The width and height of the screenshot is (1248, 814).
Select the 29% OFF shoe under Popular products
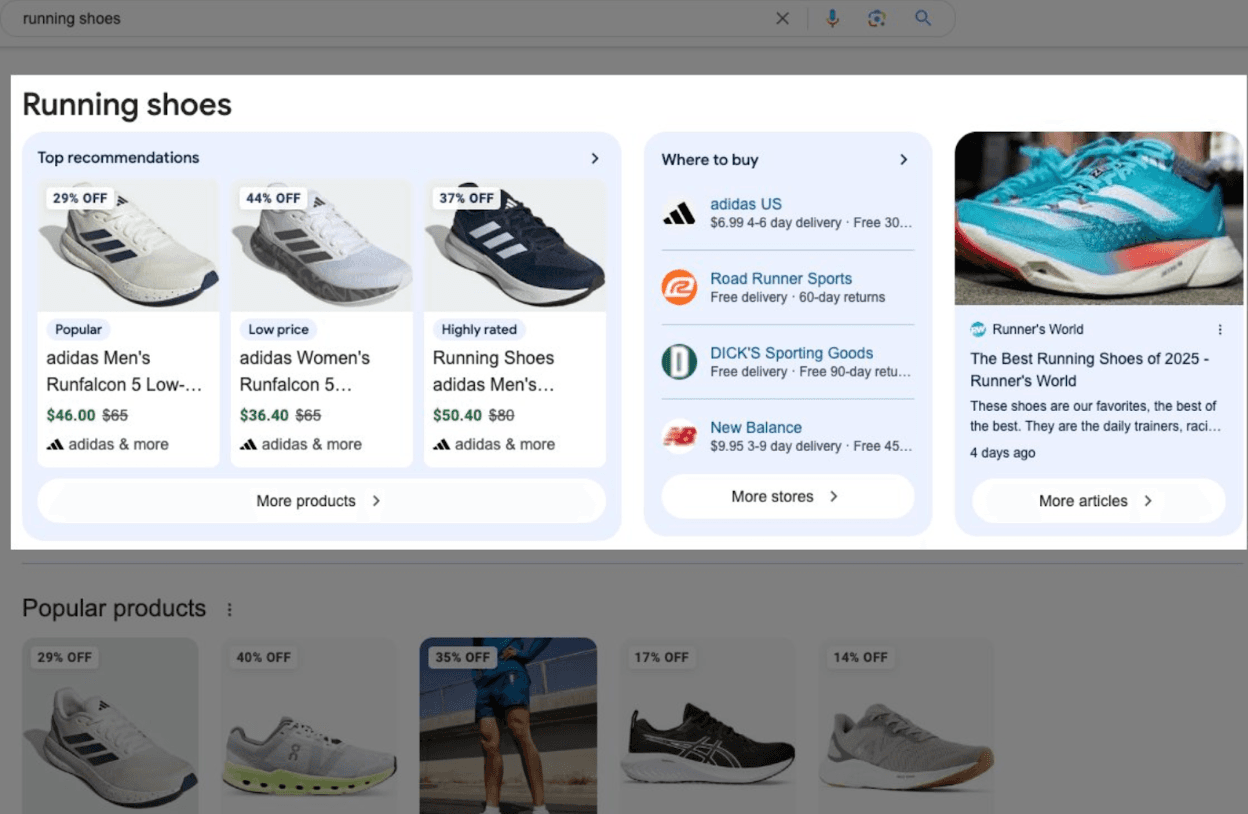[x=110, y=725]
